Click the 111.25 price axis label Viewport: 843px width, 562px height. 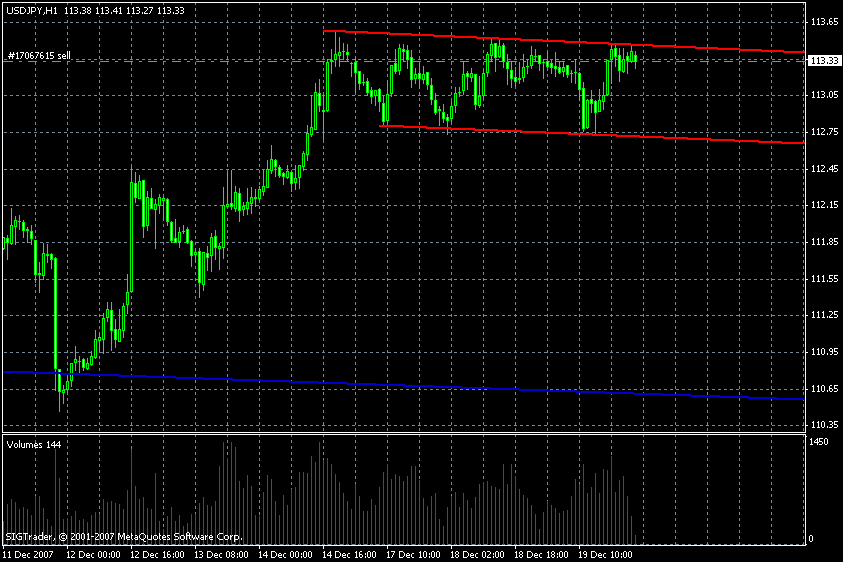pos(824,315)
